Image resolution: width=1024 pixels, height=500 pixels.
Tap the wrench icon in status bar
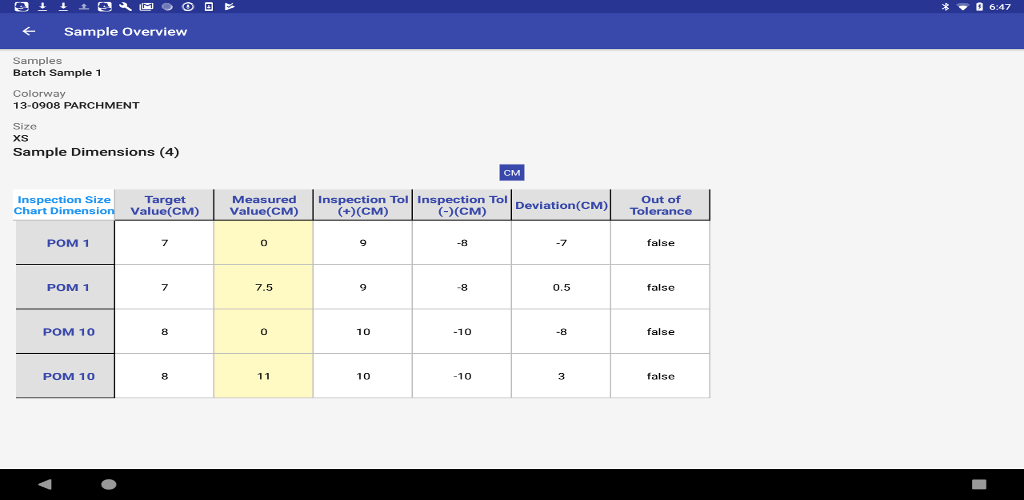coord(125,7)
